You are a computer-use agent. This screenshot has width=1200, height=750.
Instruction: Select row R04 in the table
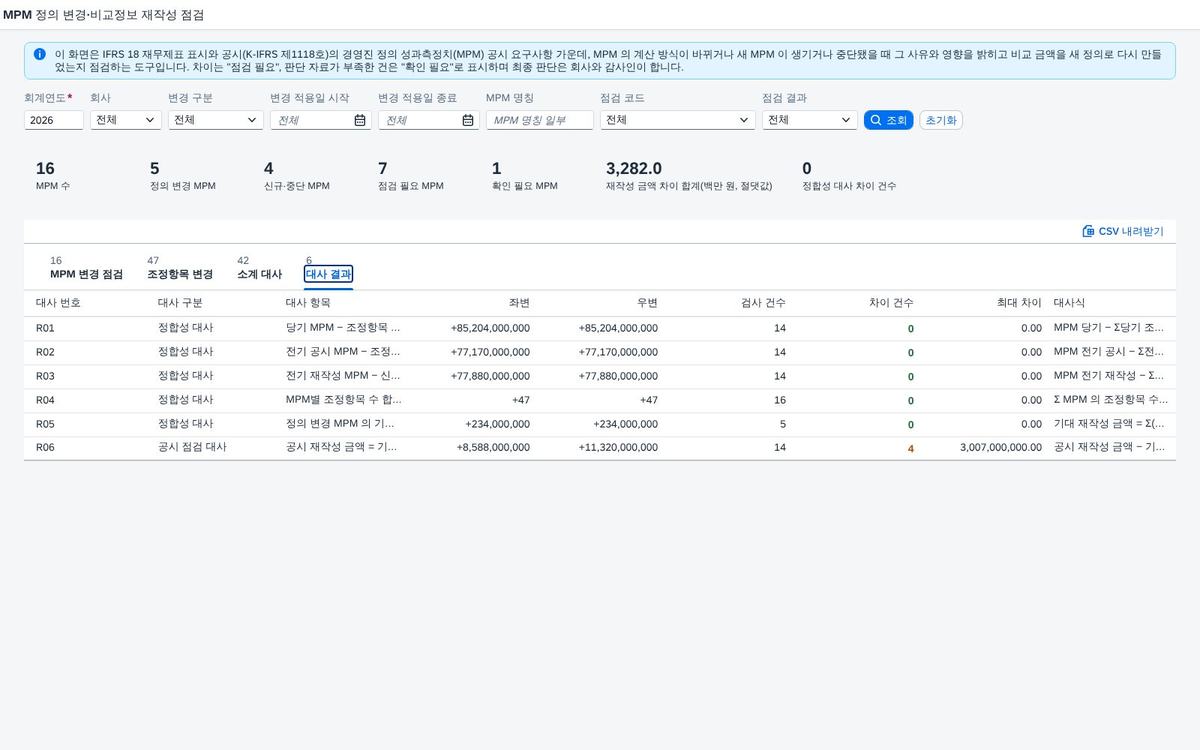[x=600, y=400]
